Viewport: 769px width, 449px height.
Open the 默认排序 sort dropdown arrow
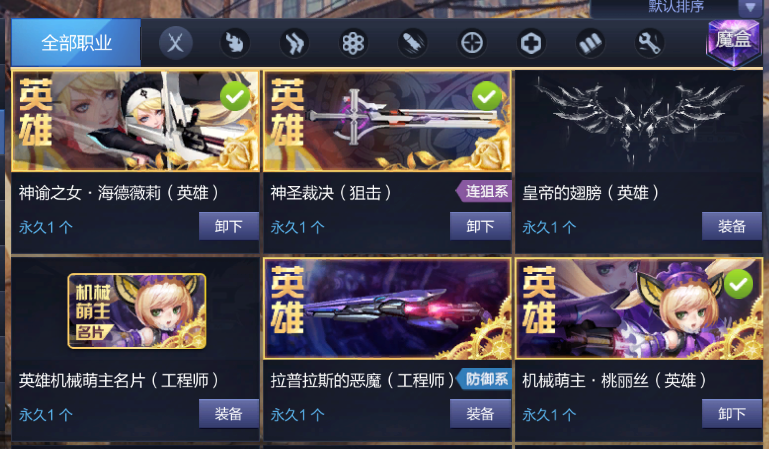[x=750, y=7]
